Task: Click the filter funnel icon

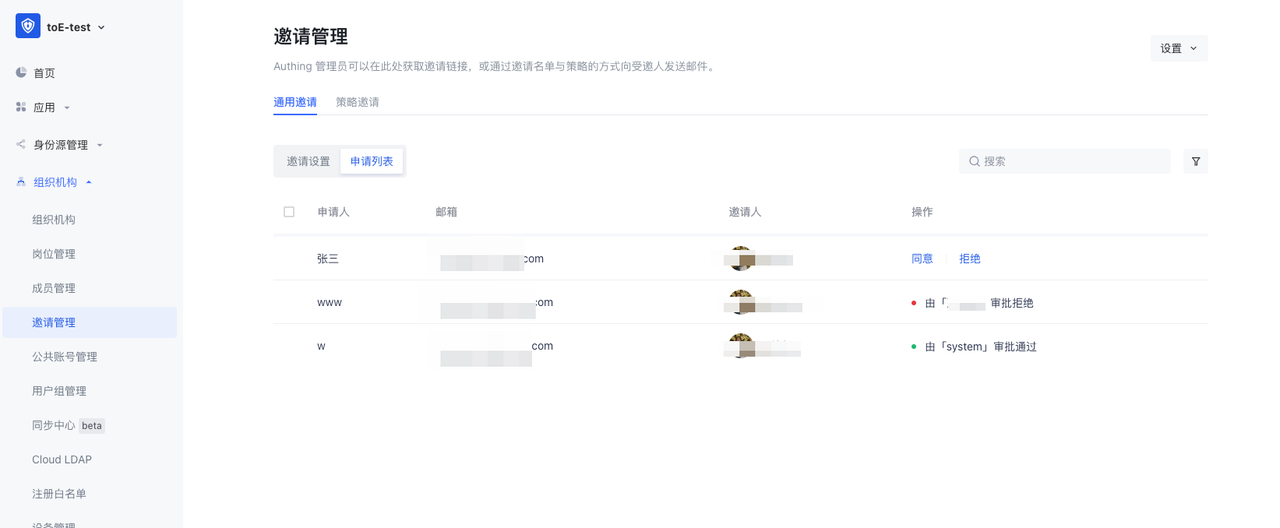Action: coord(1195,161)
